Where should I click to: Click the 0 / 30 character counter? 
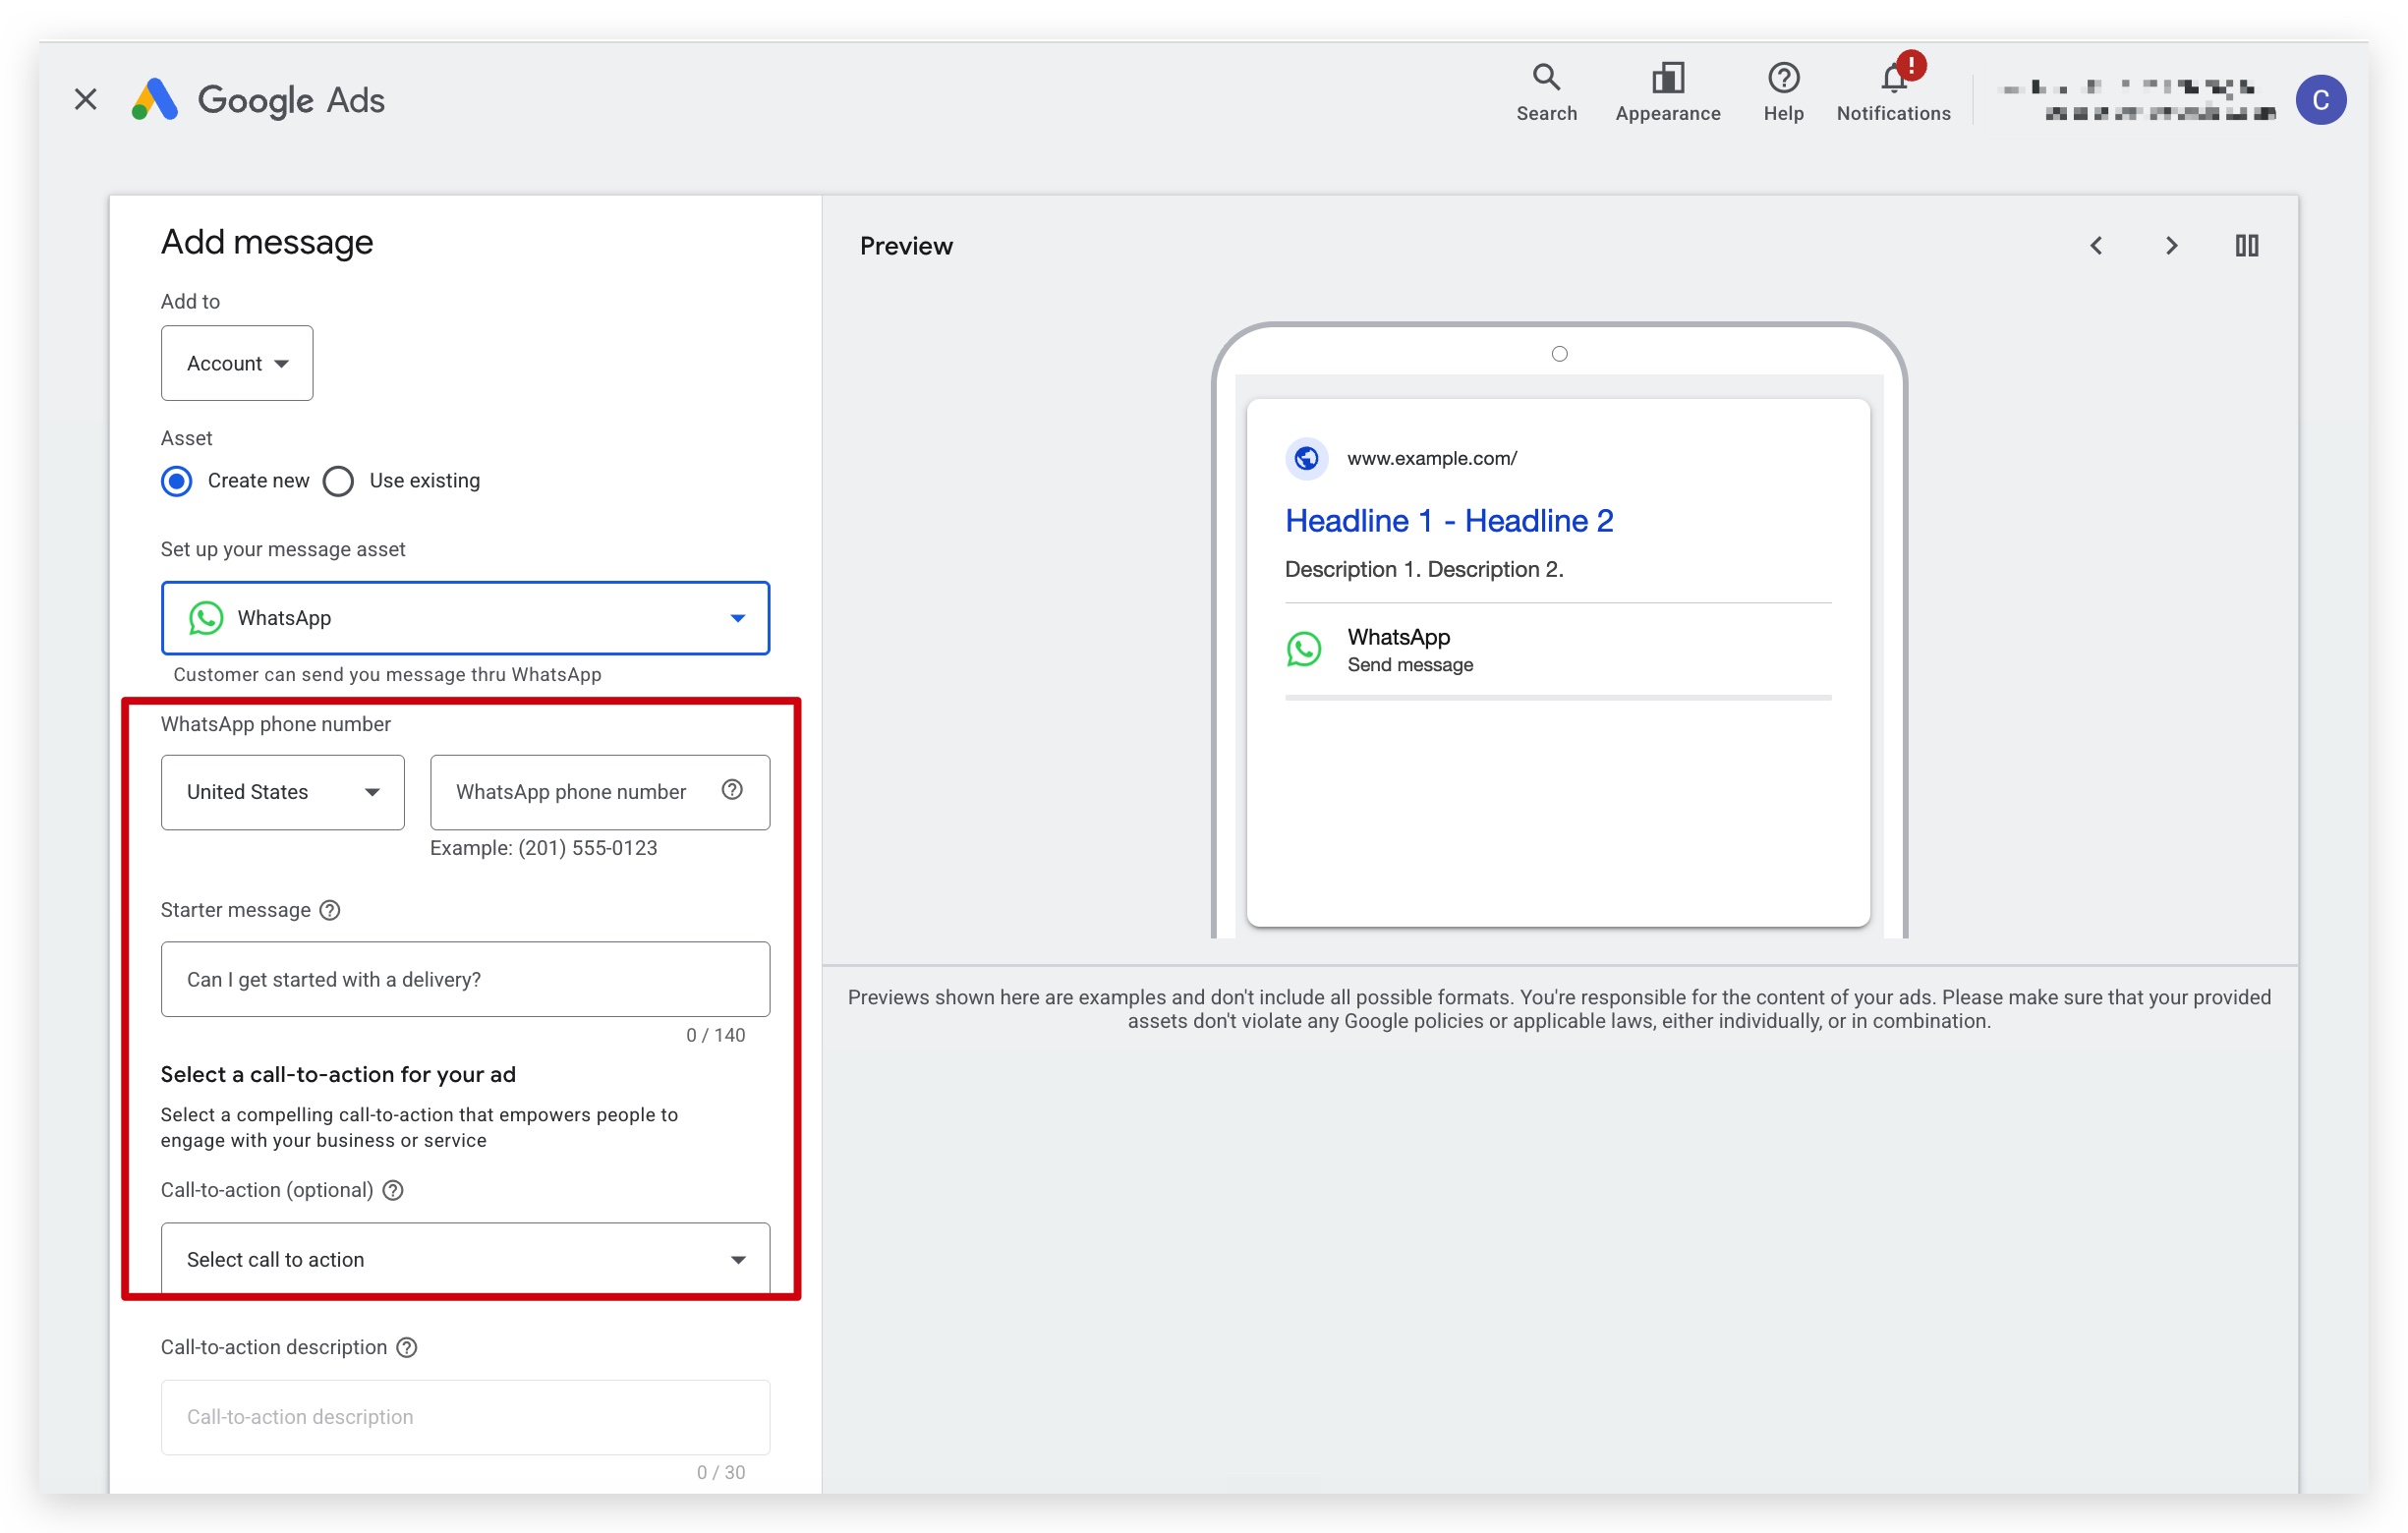(x=720, y=1472)
